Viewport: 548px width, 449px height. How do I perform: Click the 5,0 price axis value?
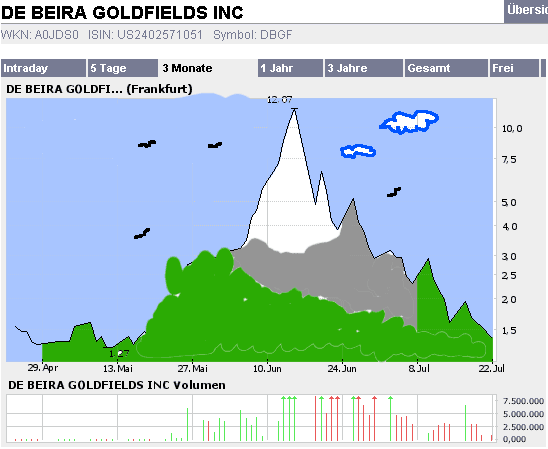click(509, 203)
